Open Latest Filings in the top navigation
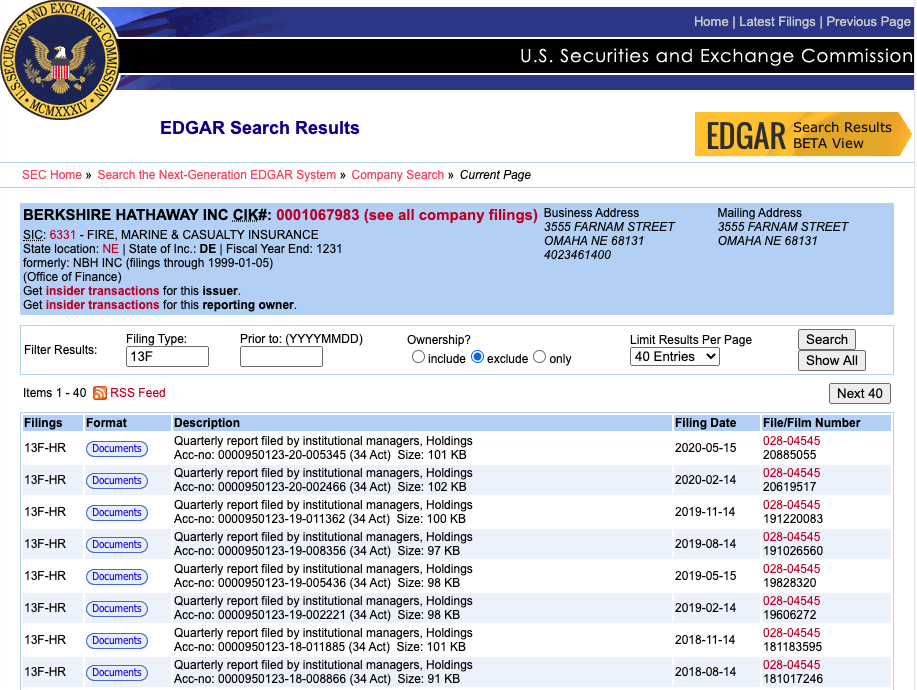The image size is (917, 690). pos(777,22)
